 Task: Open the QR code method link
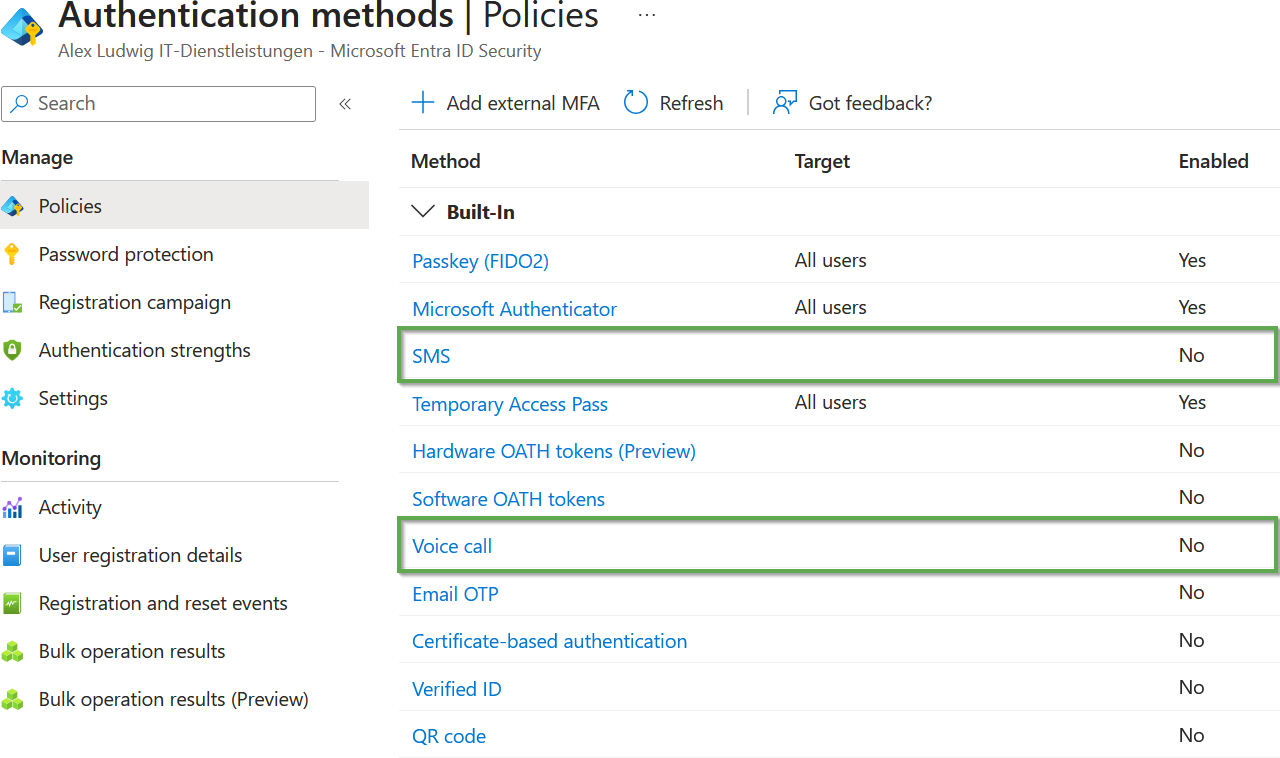pyautogui.click(x=449, y=736)
